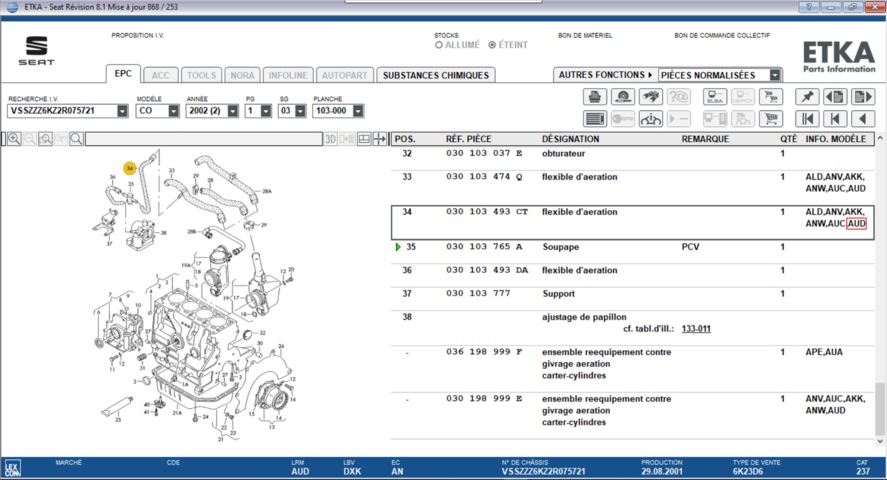Click the plain left arrow icon
Image resolution: width=887 pixels, height=480 pixels.
coord(863,119)
